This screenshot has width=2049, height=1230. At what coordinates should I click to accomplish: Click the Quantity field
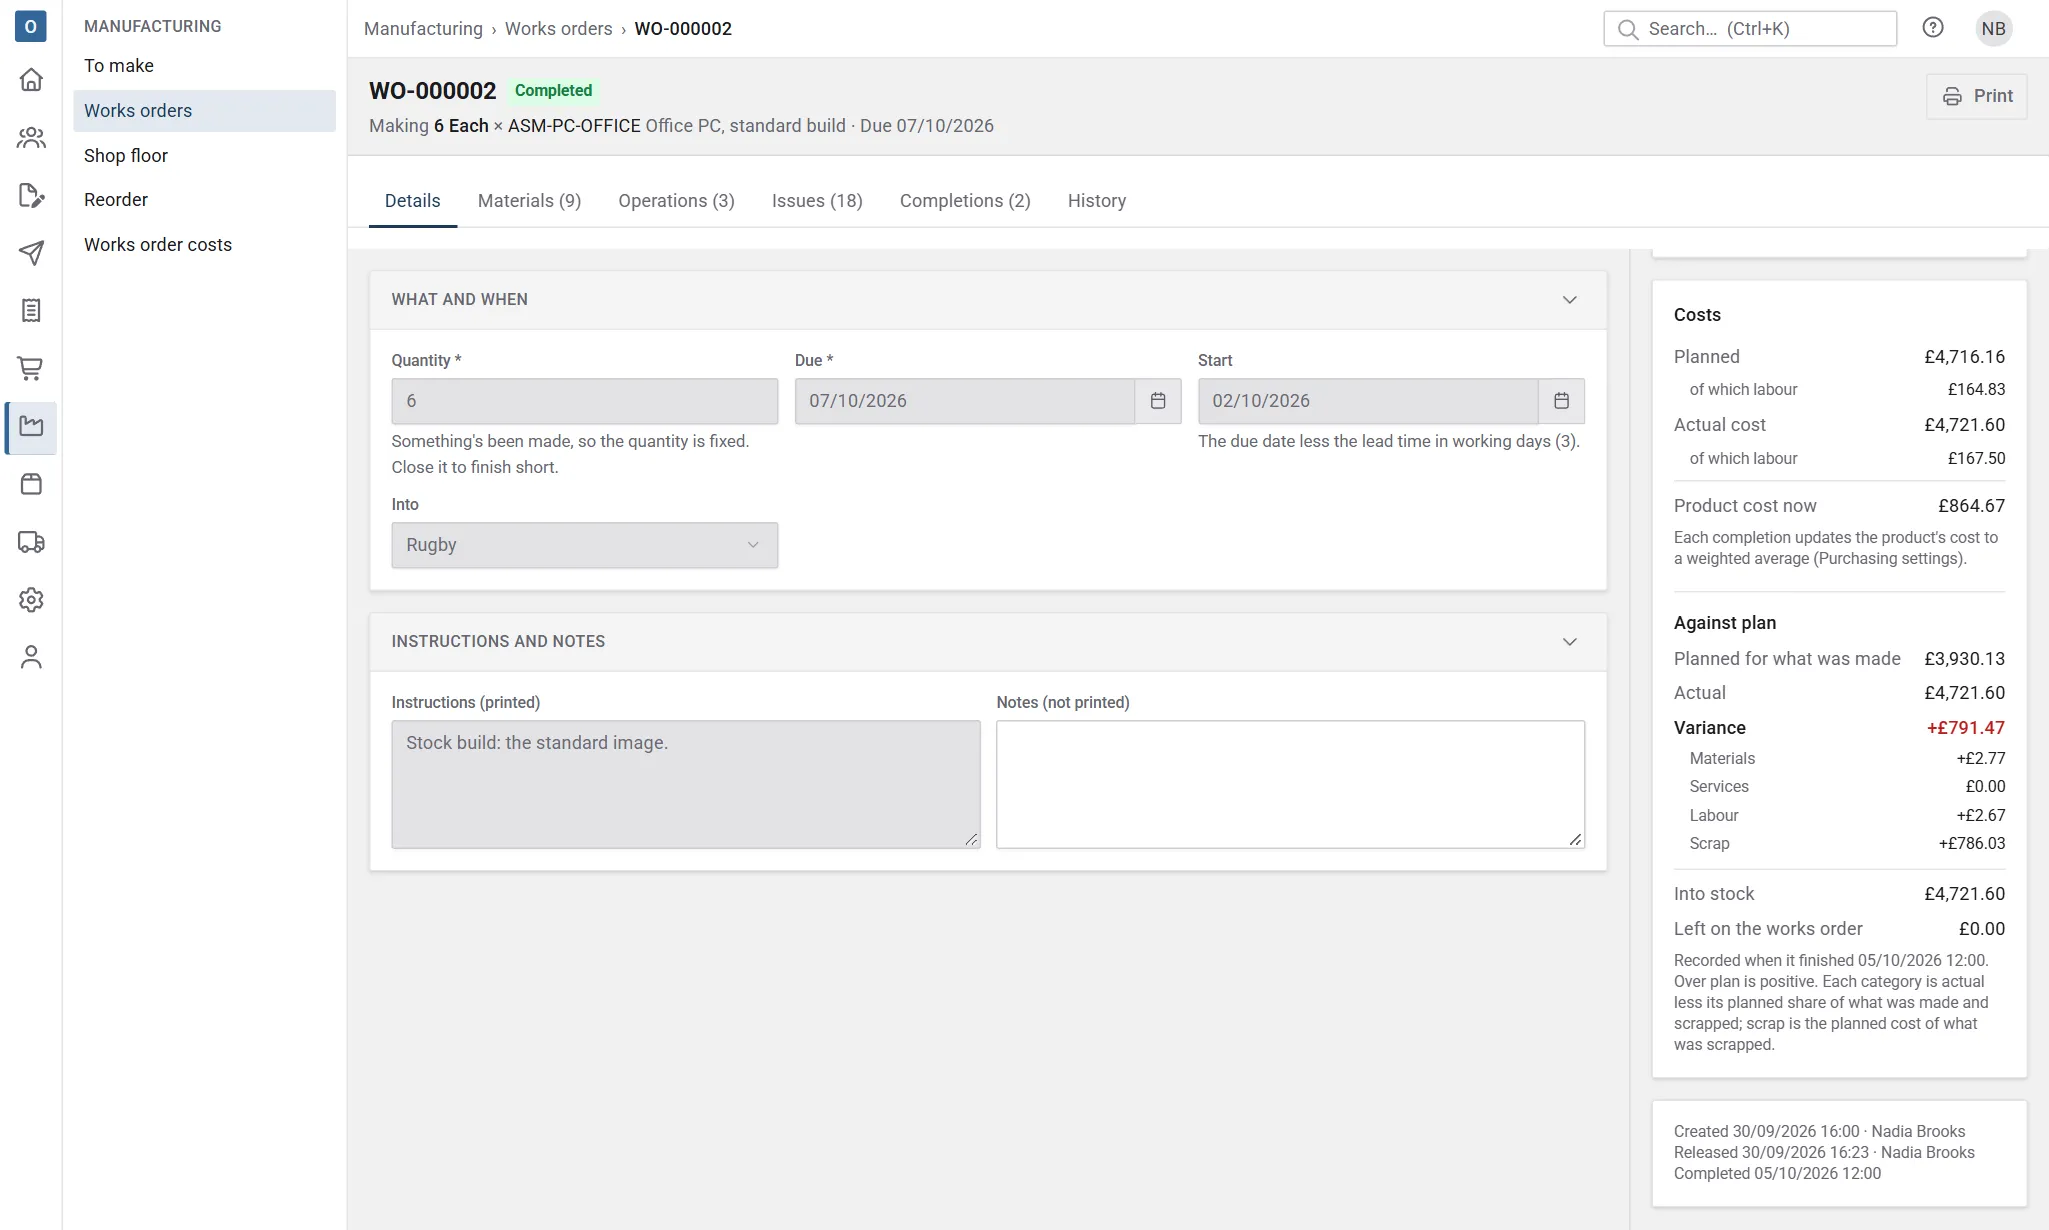(x=585, y=401)
